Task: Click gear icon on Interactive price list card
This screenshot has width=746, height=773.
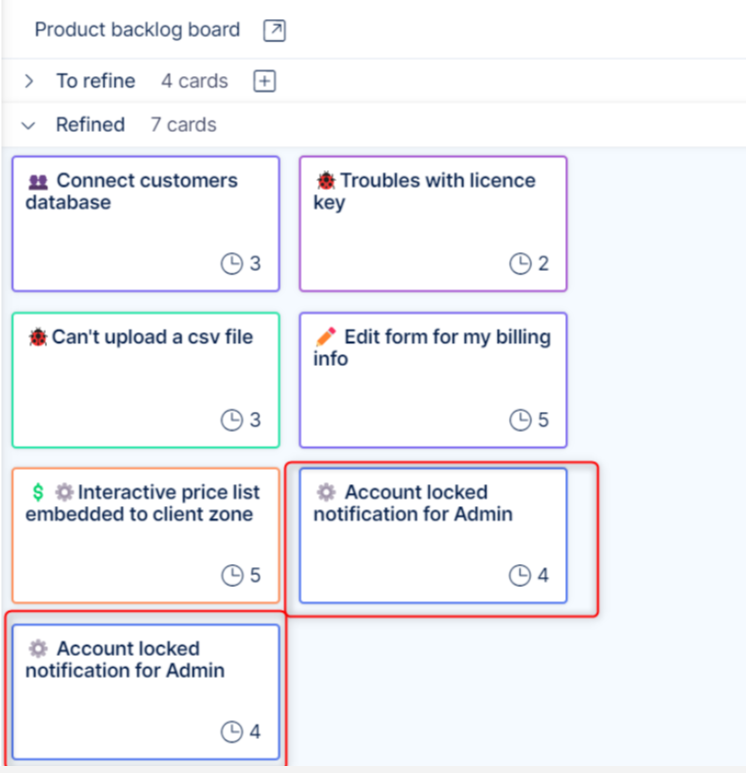Action: (64, 492)
